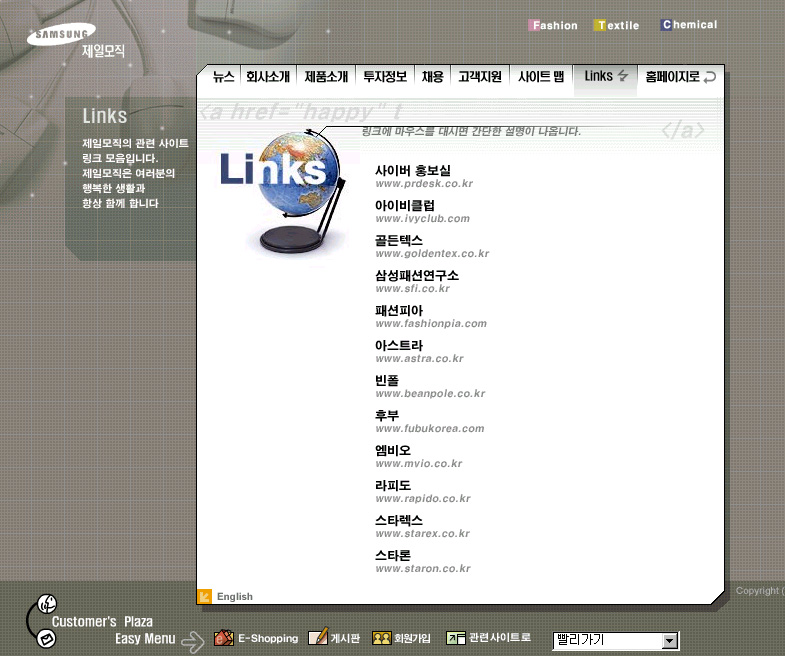Open the 후부 link

[386, 416]
